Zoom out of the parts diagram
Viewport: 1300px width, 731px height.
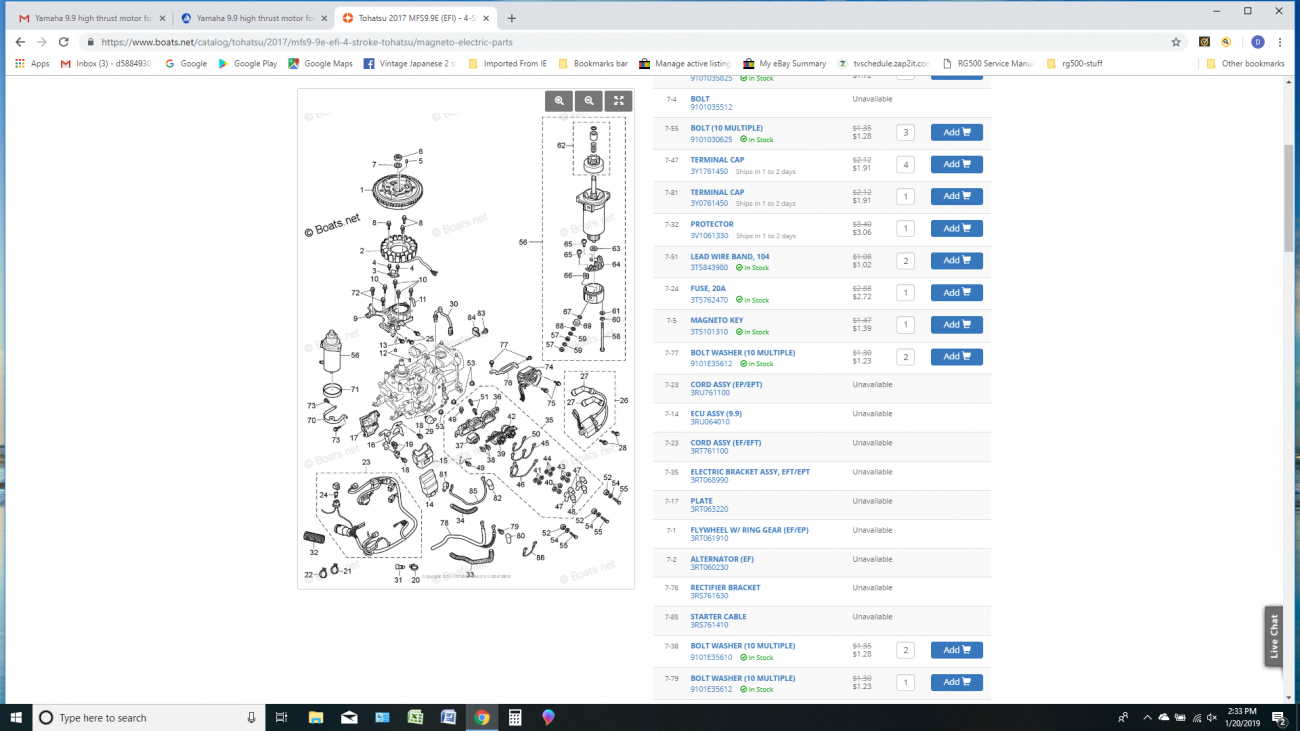[x=589, y=100]
